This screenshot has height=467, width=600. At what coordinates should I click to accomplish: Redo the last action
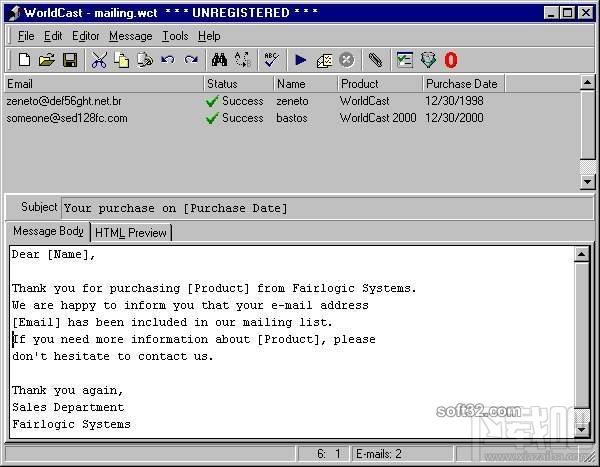pos(191,60)
